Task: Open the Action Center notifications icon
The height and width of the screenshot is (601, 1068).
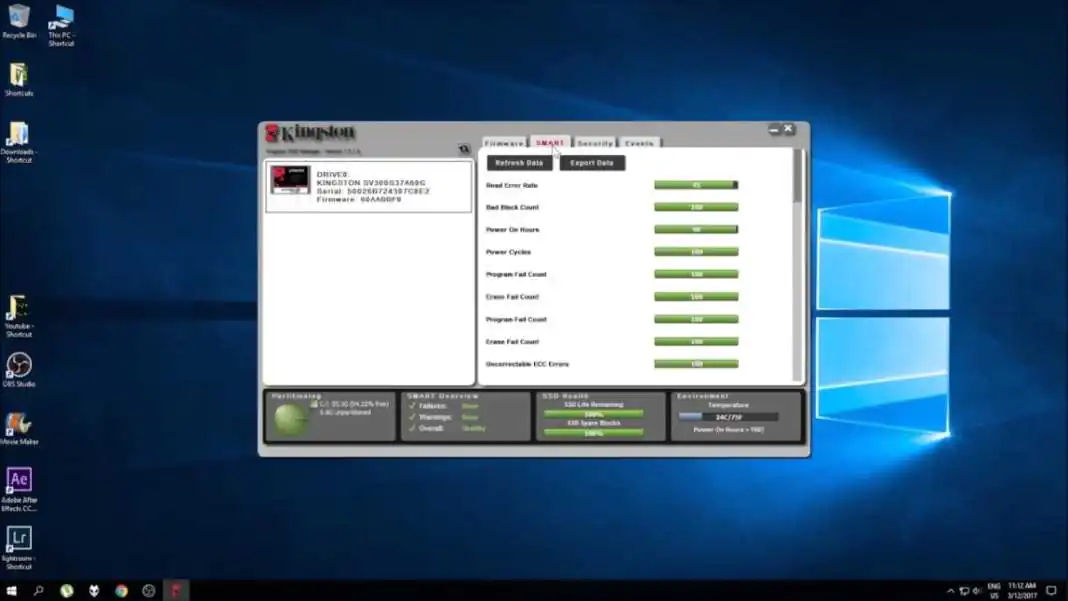Action: [1052, 591]
